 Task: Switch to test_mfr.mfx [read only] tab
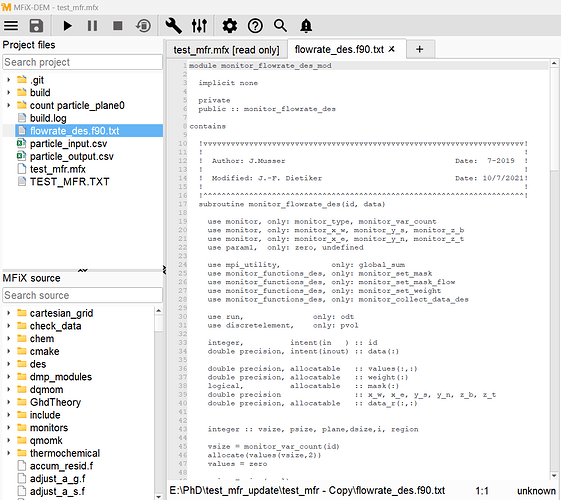click(x=226, y=50)
